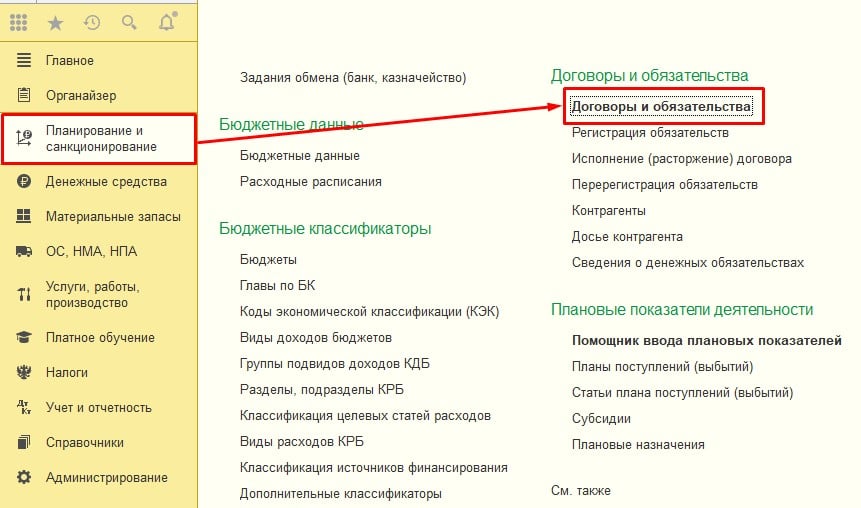The image size is (861, 508).
Task: Open Расходные расписания
Action: (x=310, y=182)
